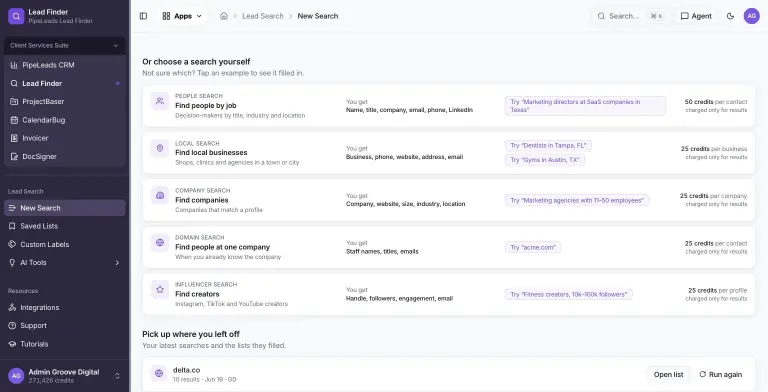Run again the delta.co search
The width and height of the screenshot is (768, 392).
tap(720, 374)
